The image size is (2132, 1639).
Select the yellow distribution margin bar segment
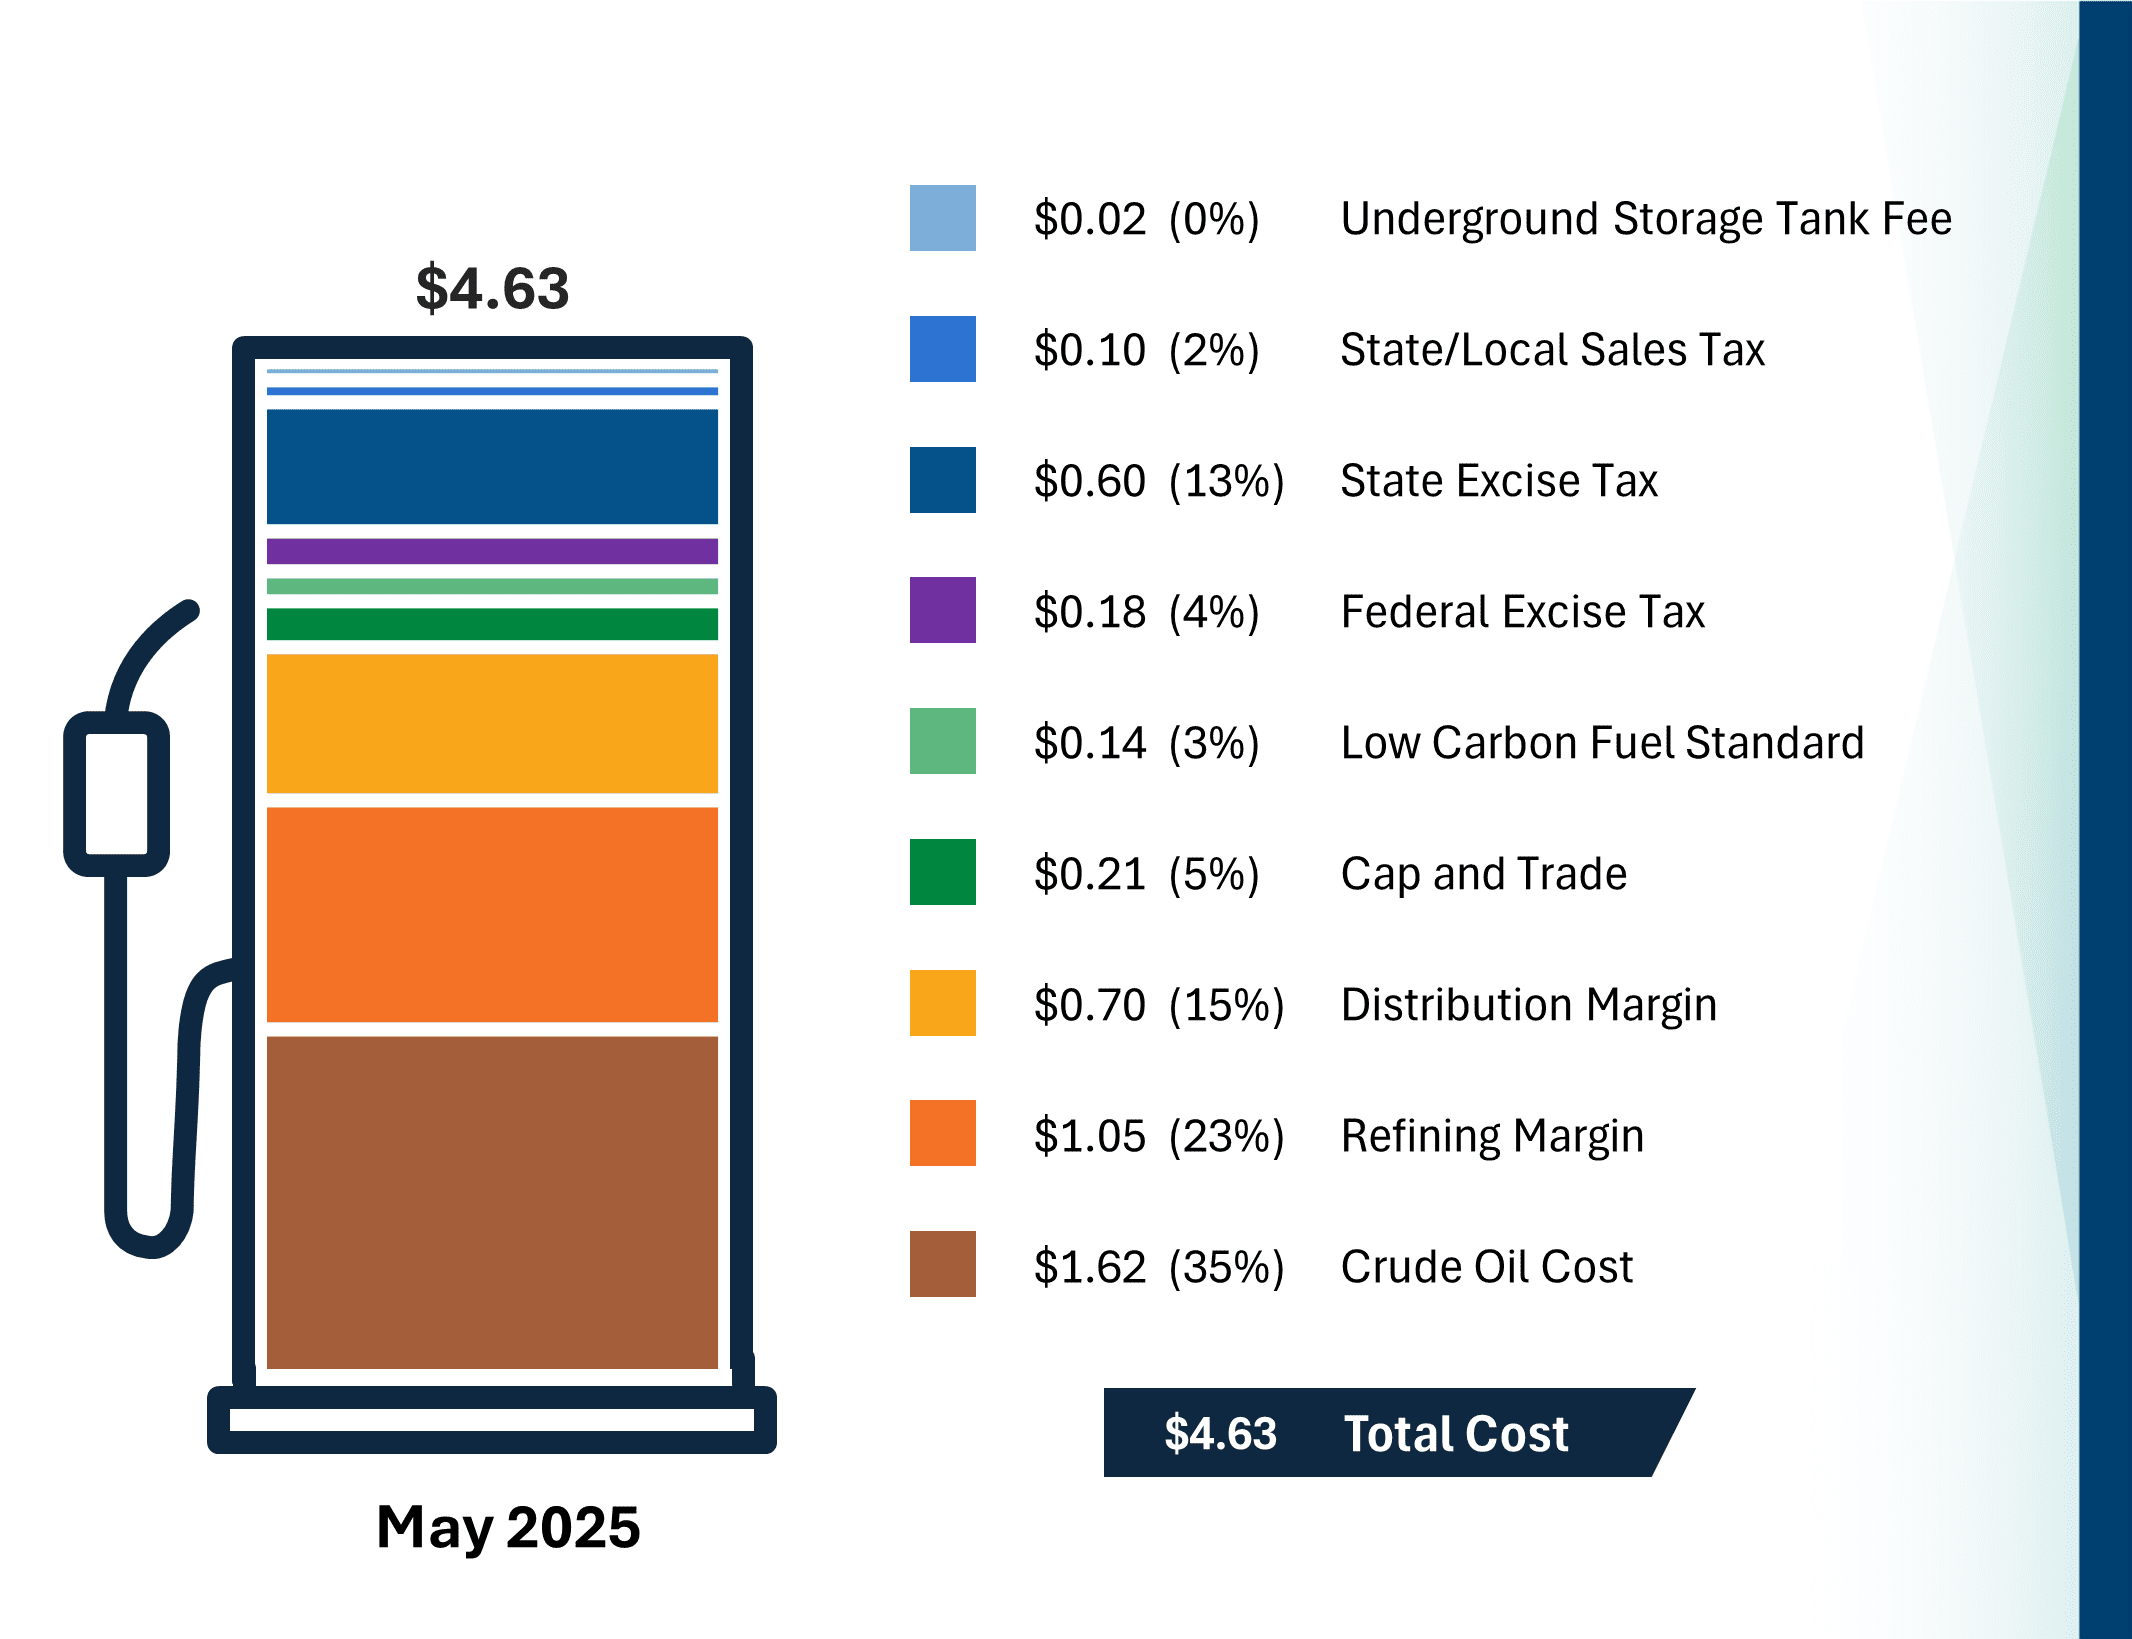(492, 723)
